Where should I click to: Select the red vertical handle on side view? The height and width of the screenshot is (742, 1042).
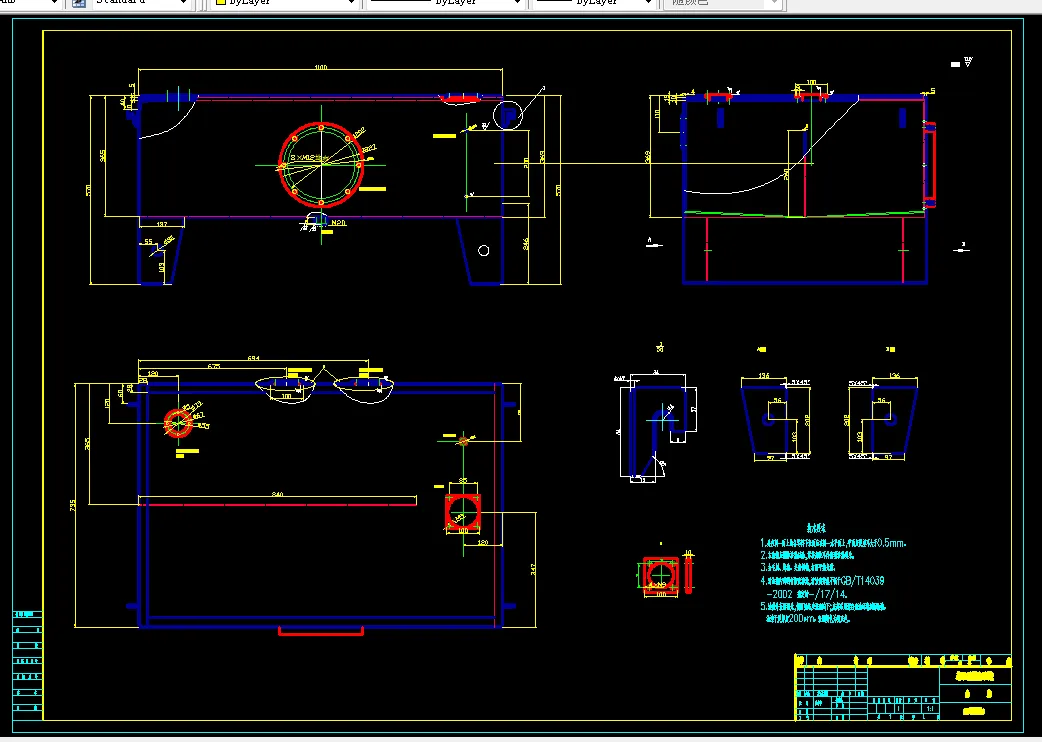point(930,164)
